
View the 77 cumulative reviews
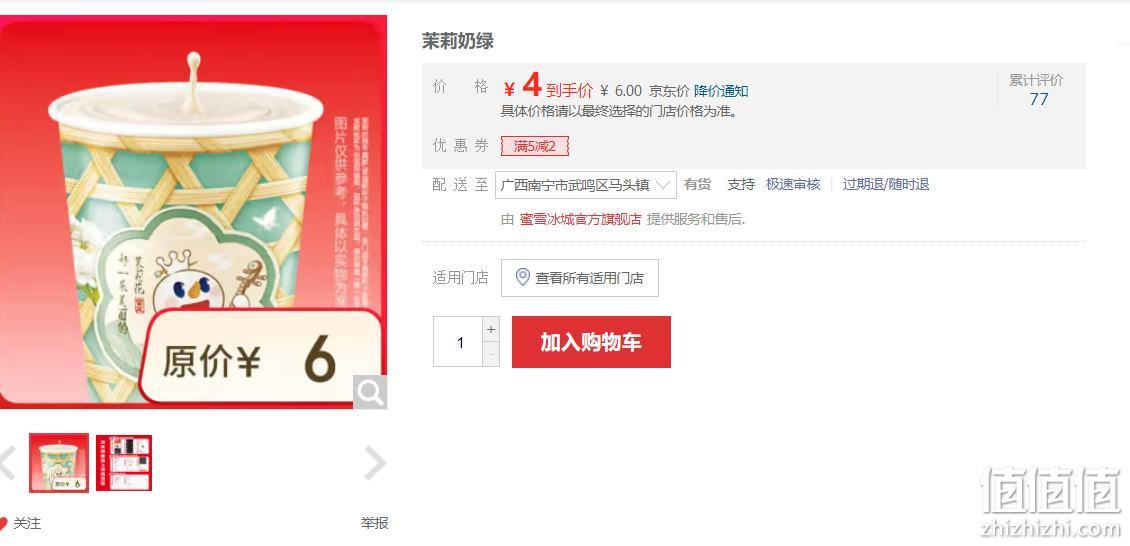[x=1038, y=99]
